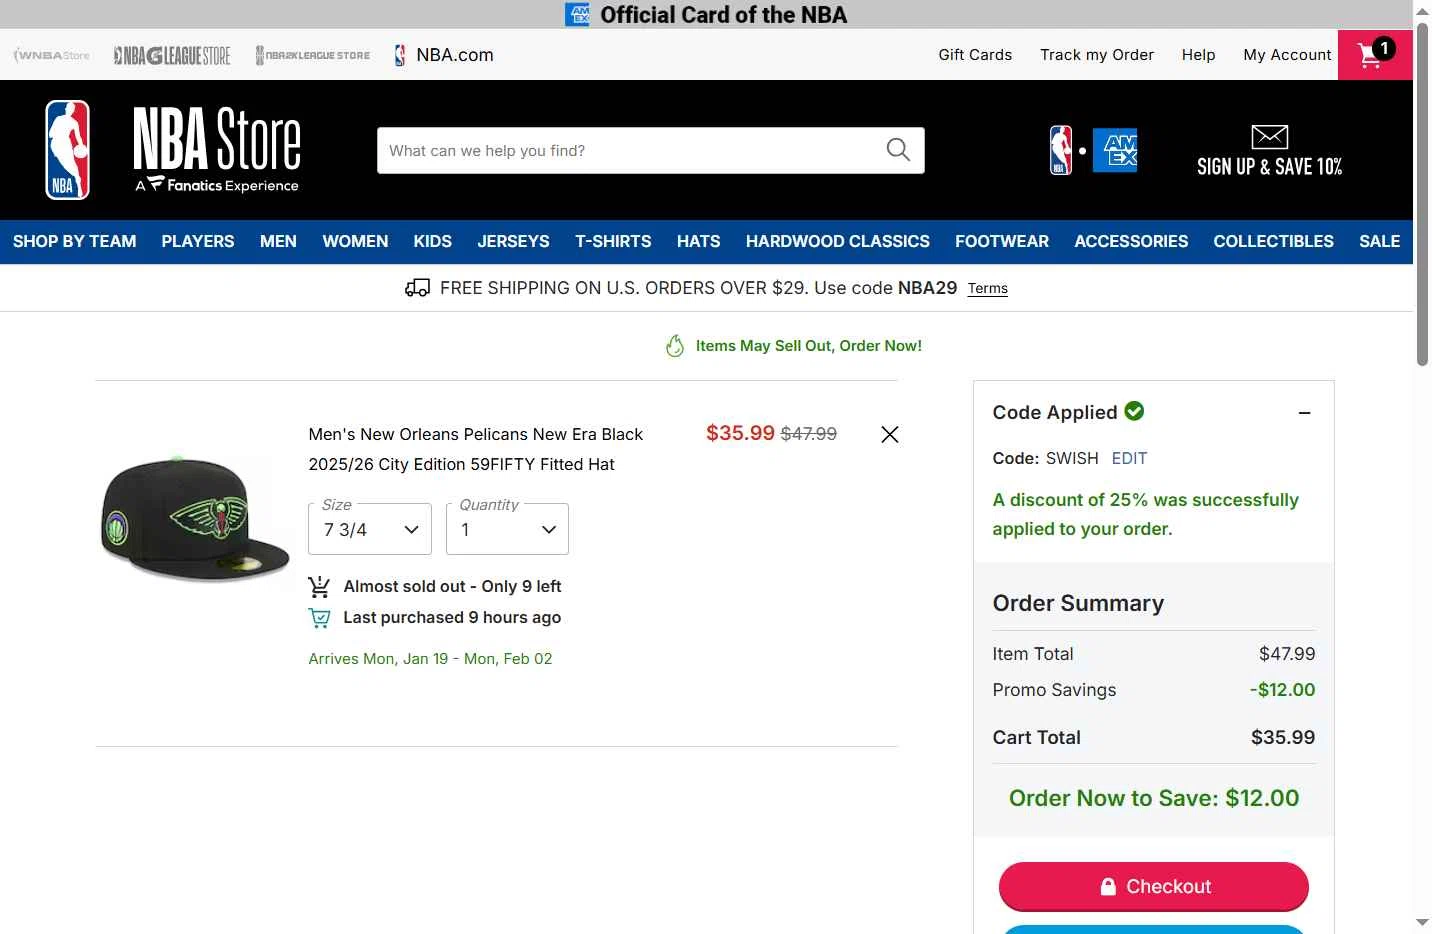The image size is (1432, 934).
Task: Click Order Now to Save: $12.00 text
Action: 1154,798
